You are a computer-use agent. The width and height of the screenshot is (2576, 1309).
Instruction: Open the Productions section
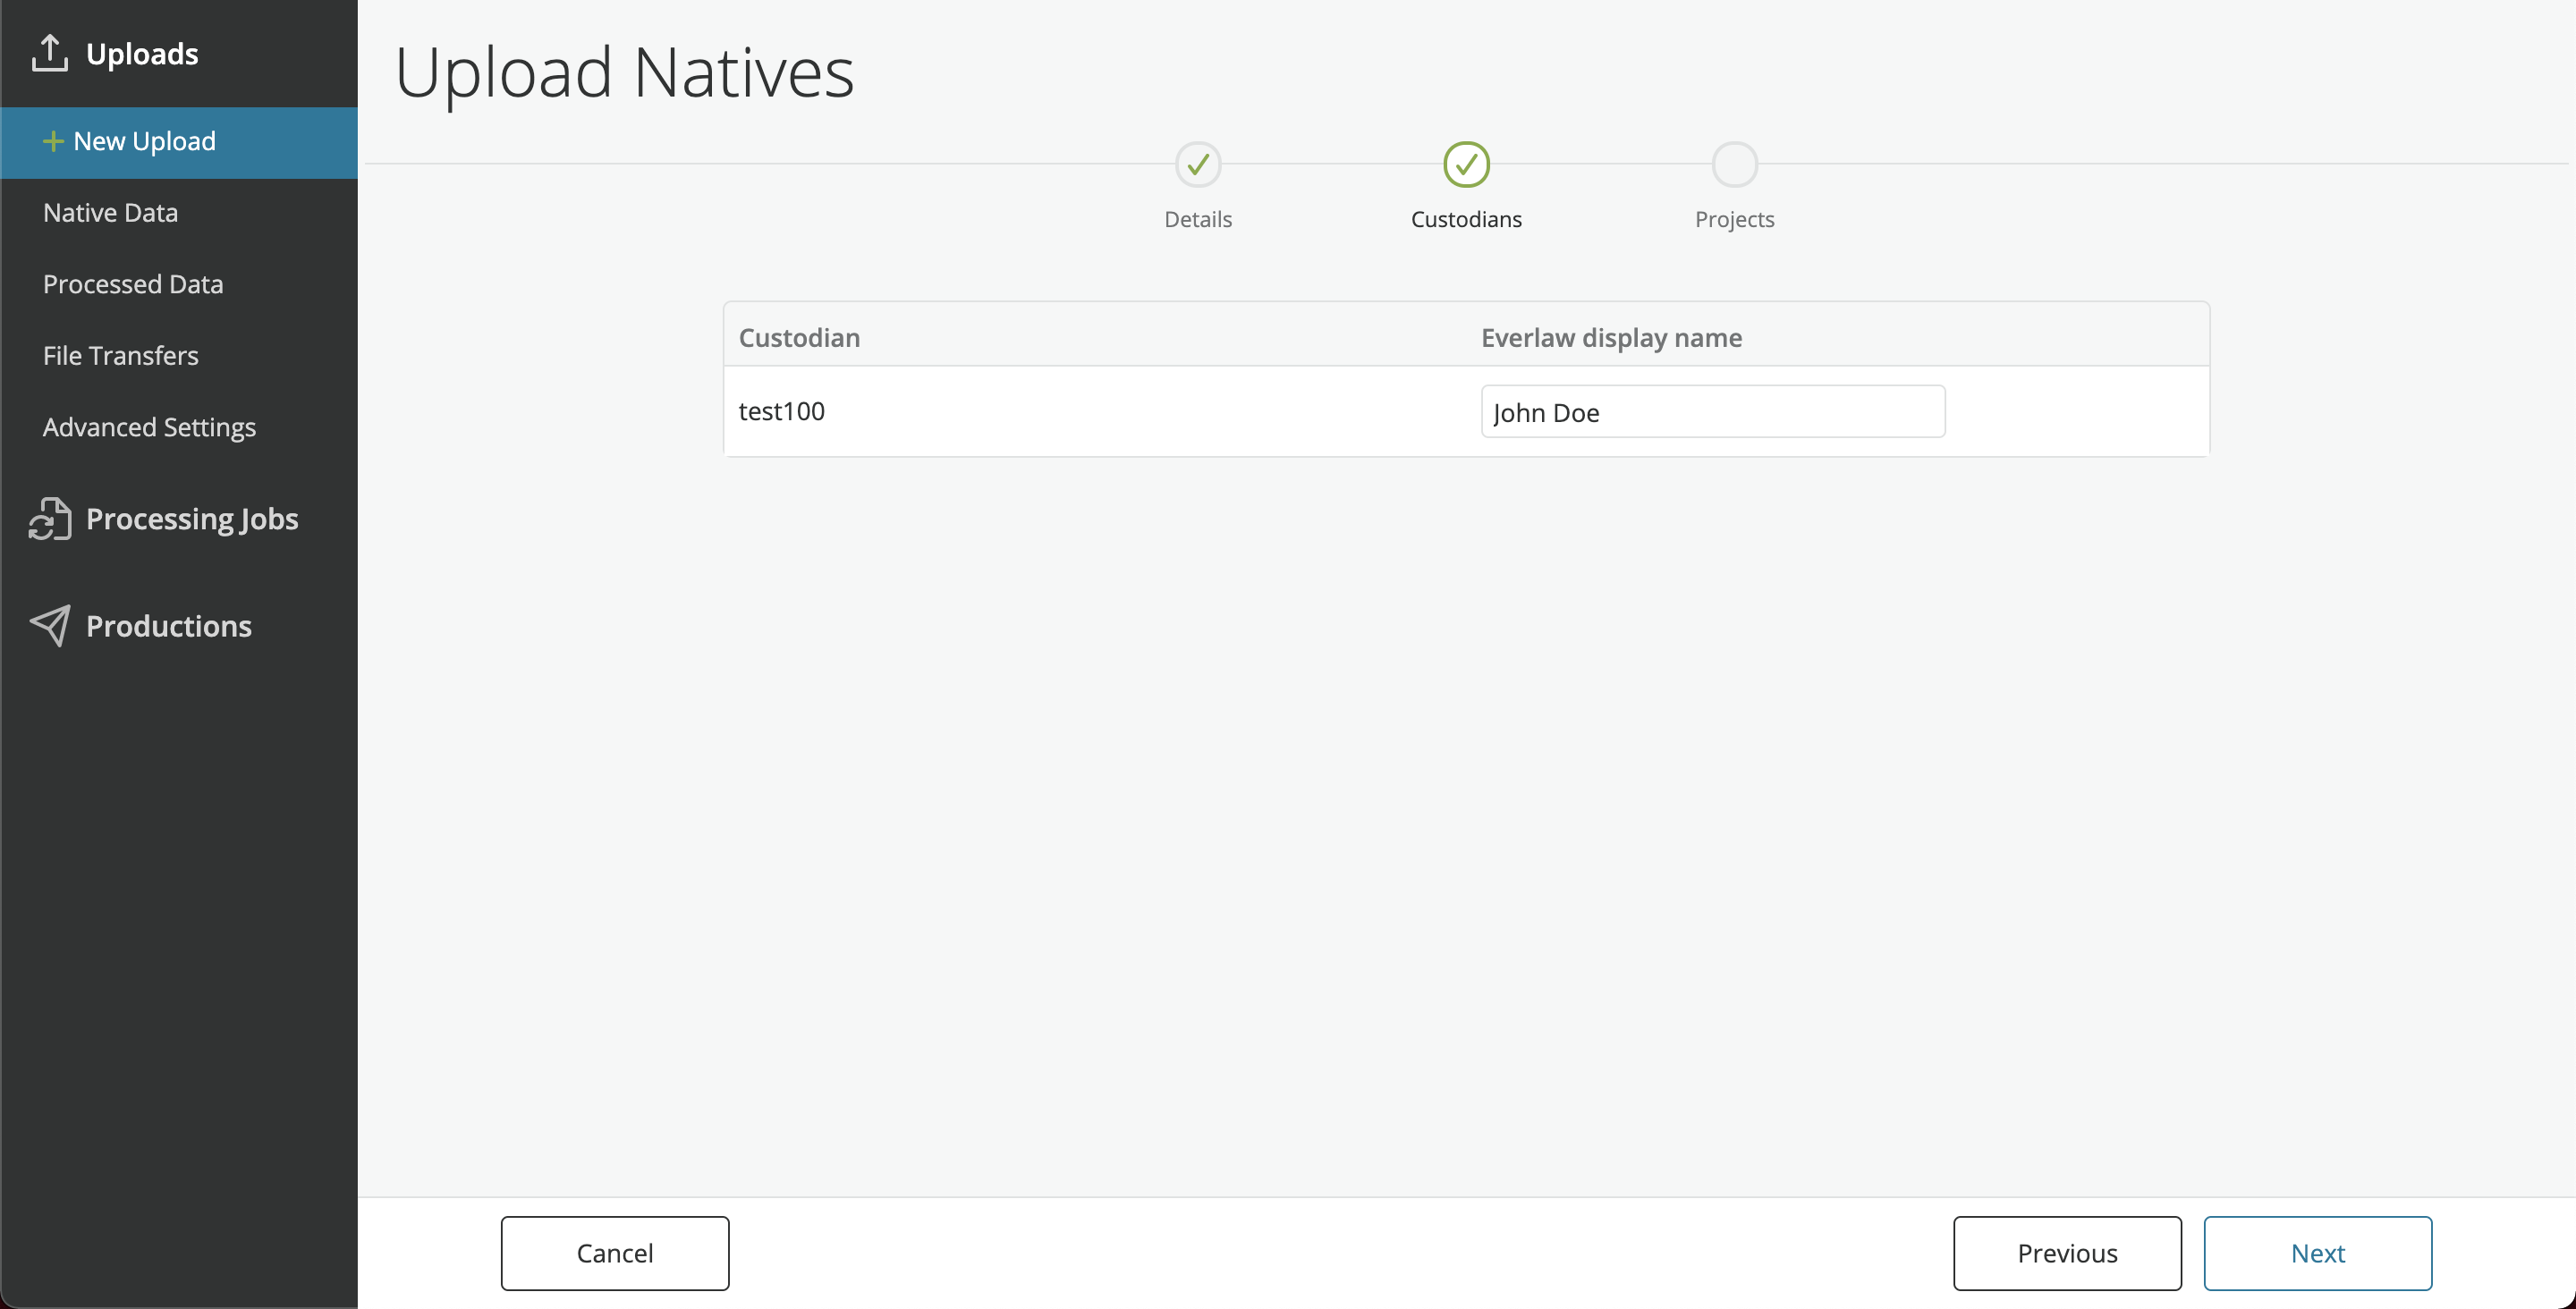click(169, 626)
